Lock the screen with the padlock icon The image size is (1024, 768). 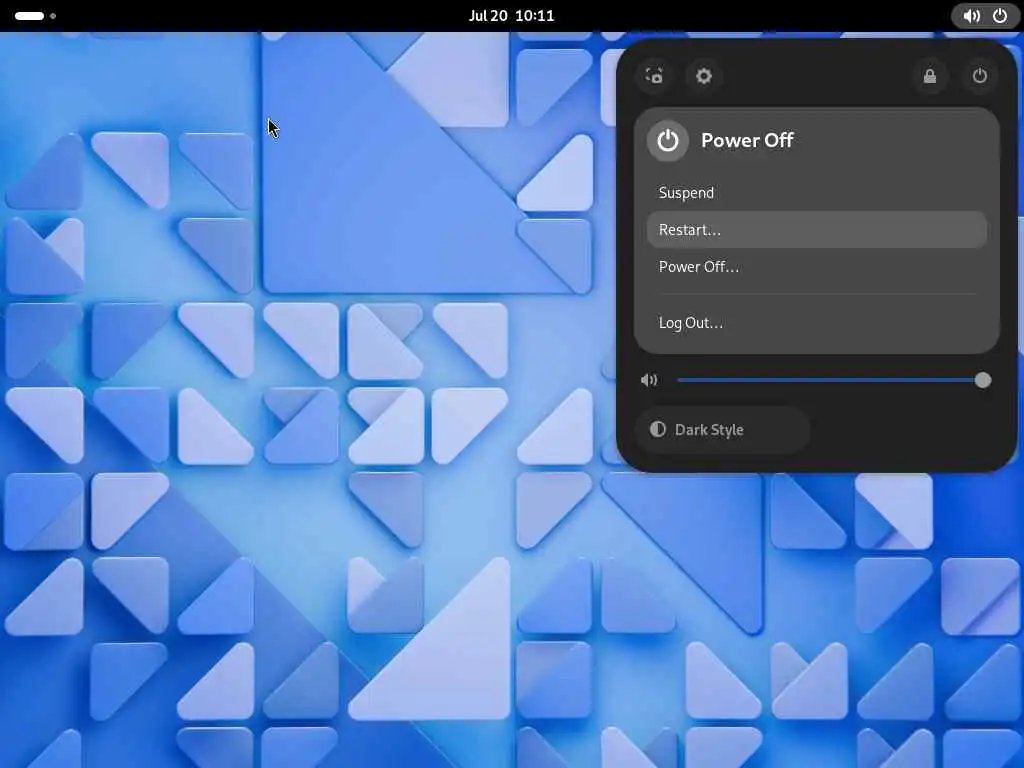(930, 76)
